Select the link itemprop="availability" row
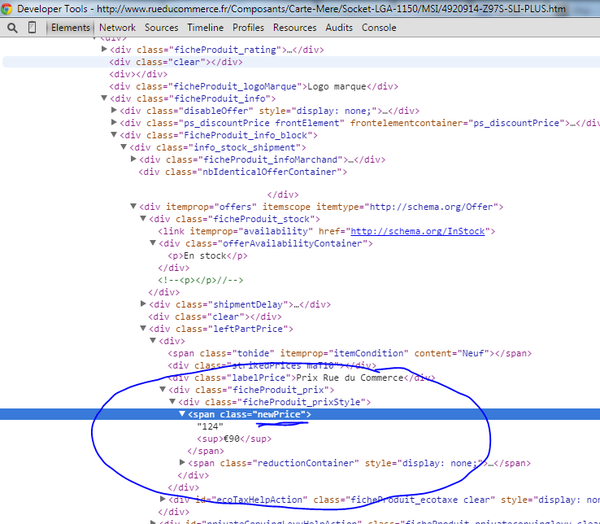600x524 pixels. point(327,231)
